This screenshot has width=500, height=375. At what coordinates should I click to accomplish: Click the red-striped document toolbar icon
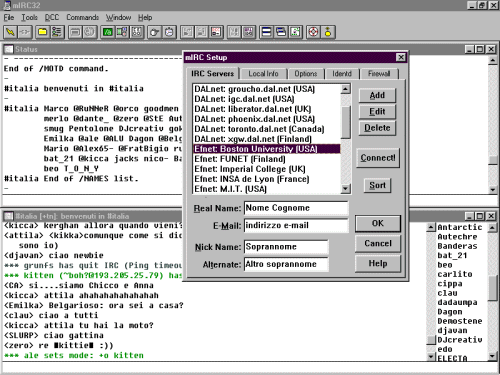(x=216, y=32)
